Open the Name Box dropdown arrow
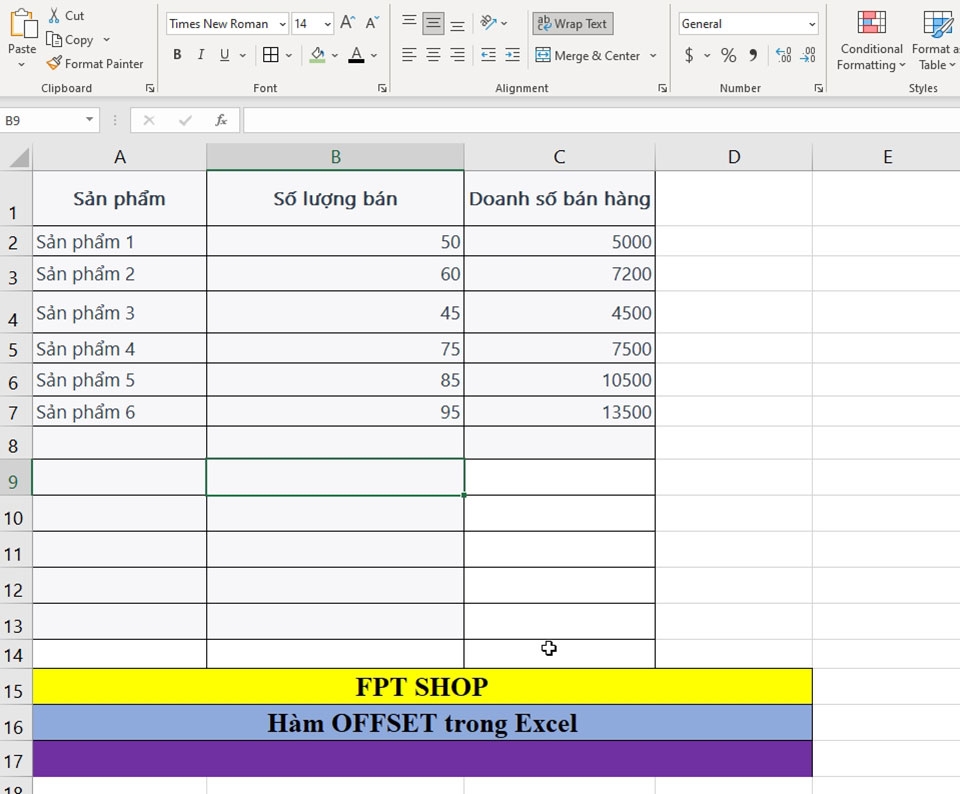The image size is (960, 794). (89, 119)
